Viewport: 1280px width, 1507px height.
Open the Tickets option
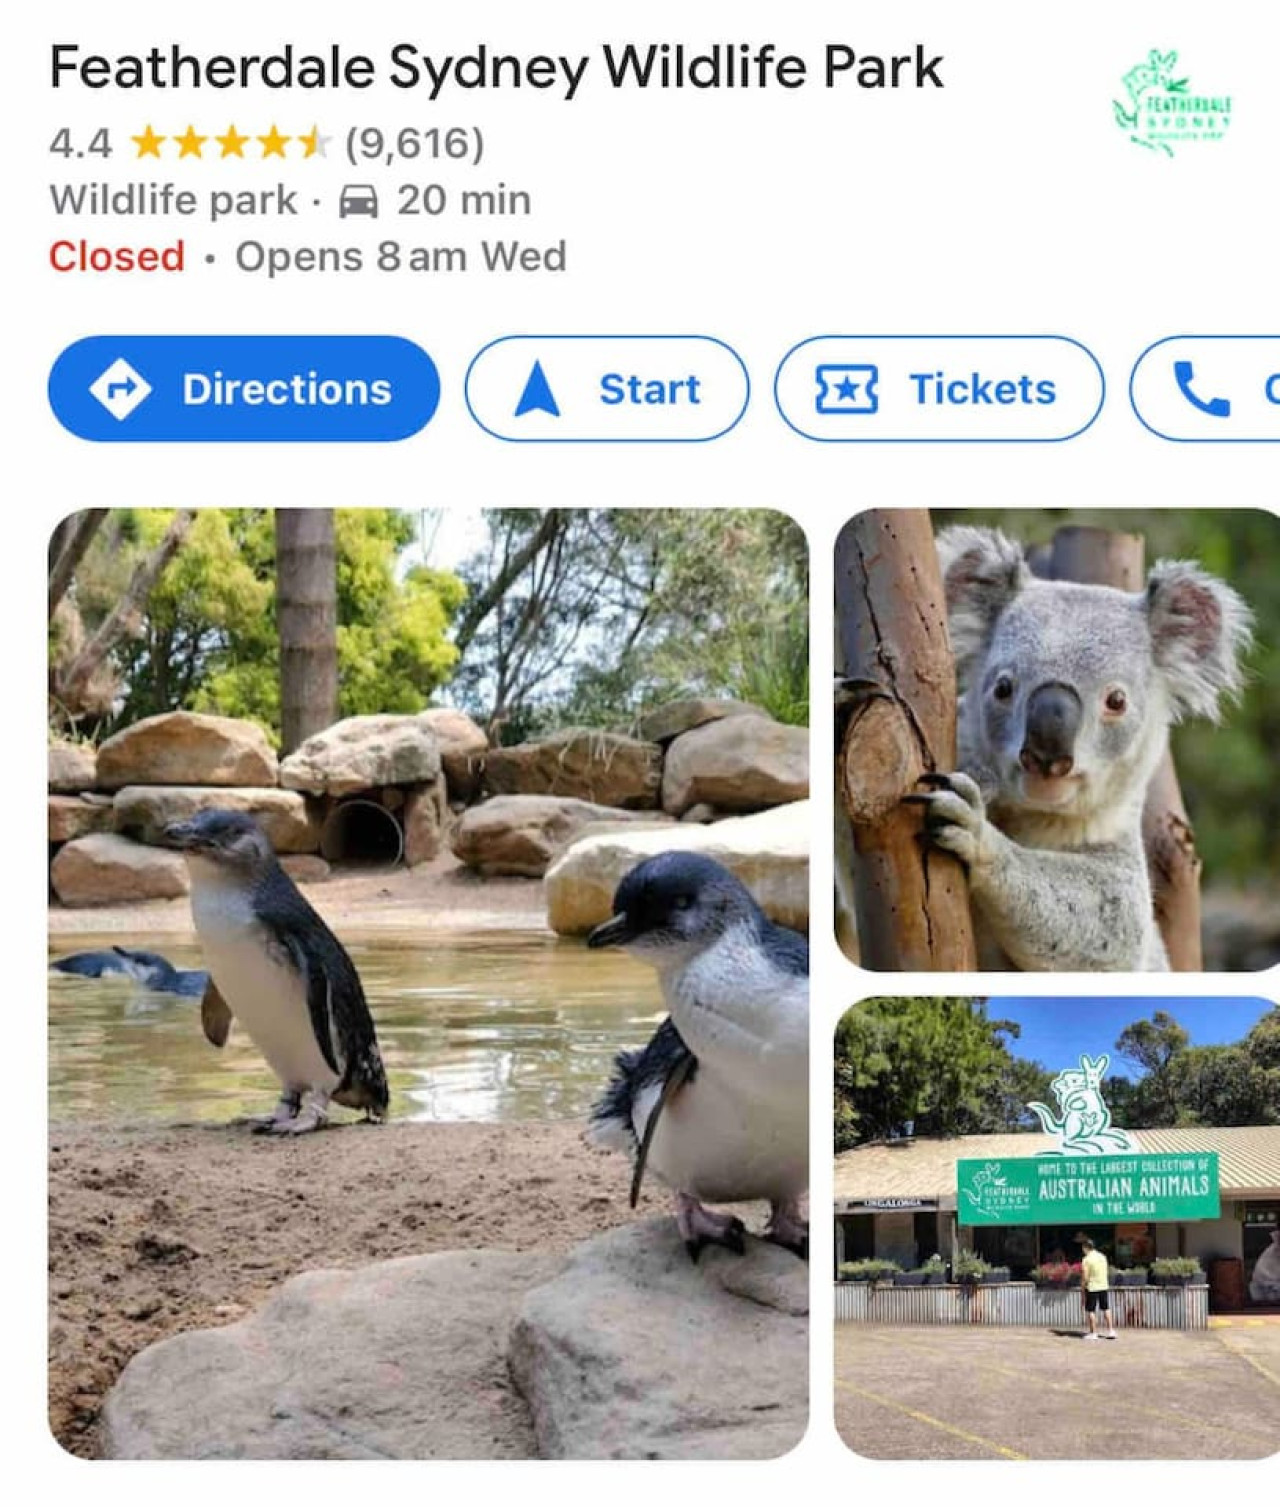click(x=940, y=389)
